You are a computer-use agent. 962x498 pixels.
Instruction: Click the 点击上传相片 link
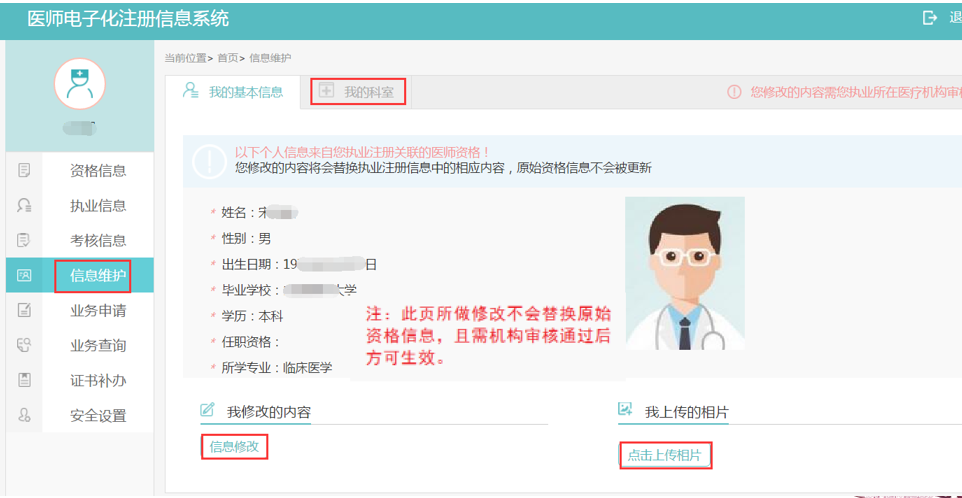(664, 455)
